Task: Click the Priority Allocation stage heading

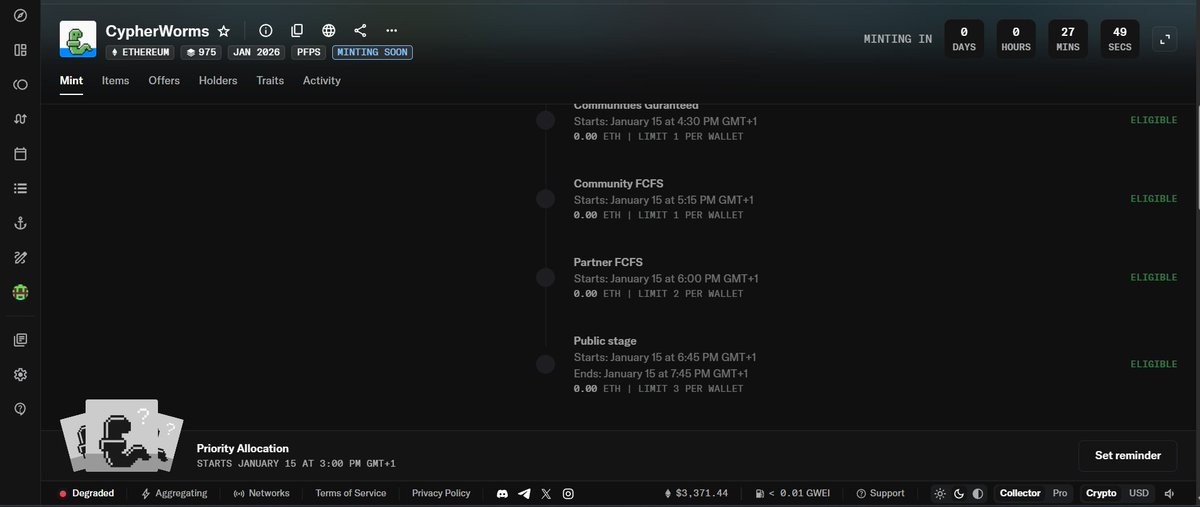Action: [x=243, y=448]
